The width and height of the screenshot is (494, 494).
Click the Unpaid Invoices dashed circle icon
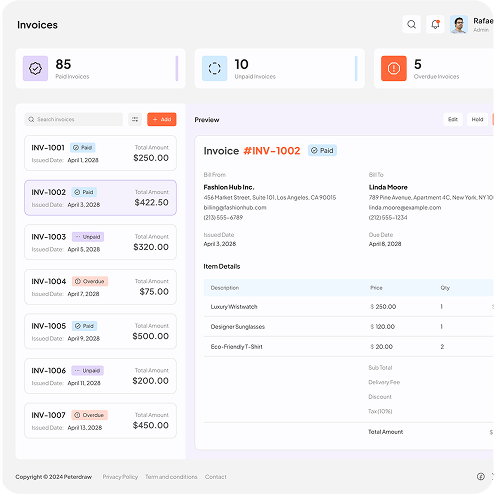click(215, 68)
